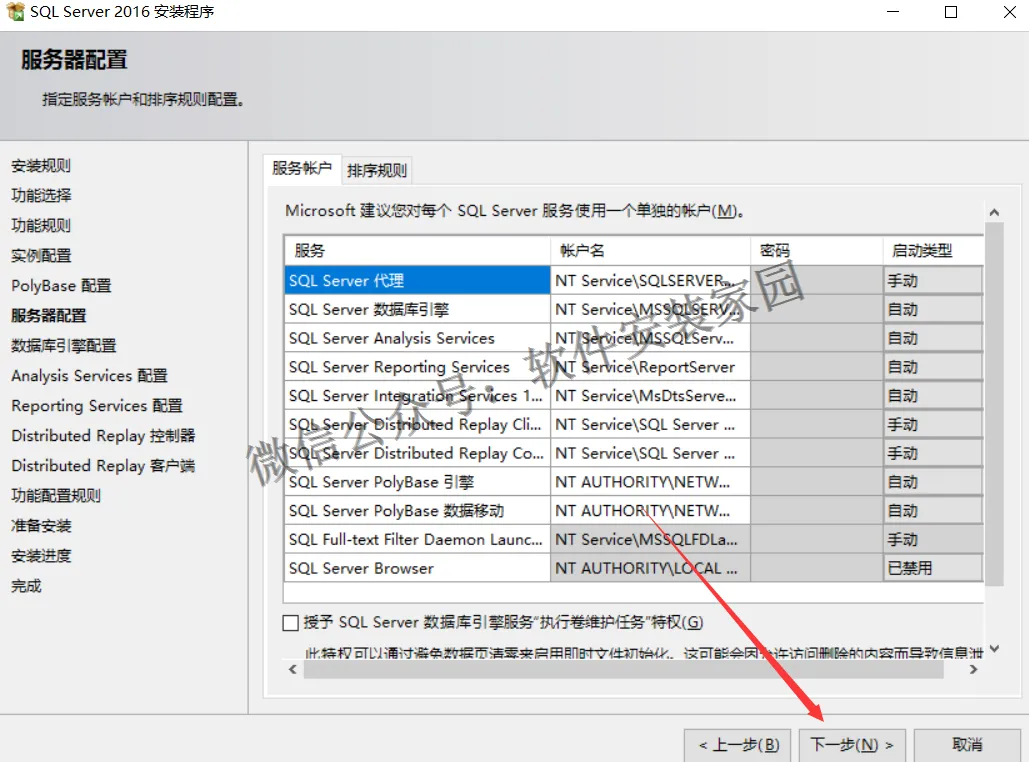This screenshot has height=762, width=1029.
Task: Click the 安装进度 step
Action: click(x=41, y=557)
